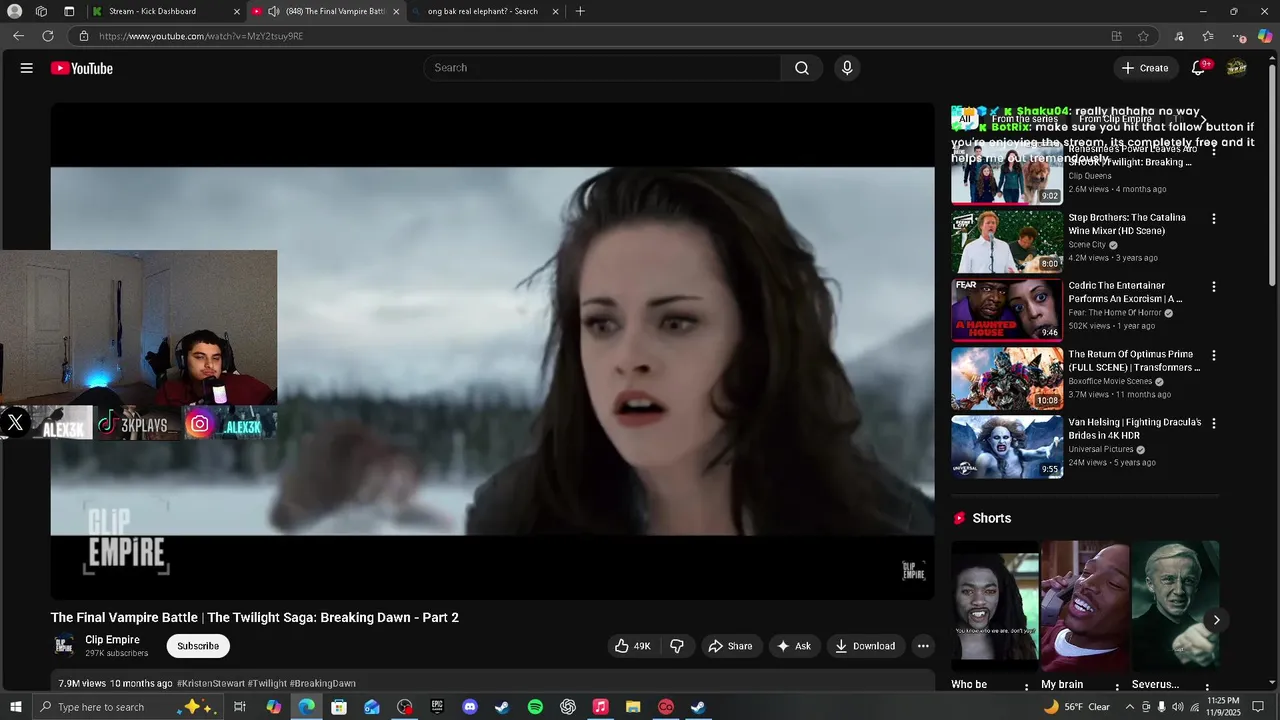The height and width of the screenshot is (720, 1280).
Task: Open the Create button menu
Action: (1145, 68)
